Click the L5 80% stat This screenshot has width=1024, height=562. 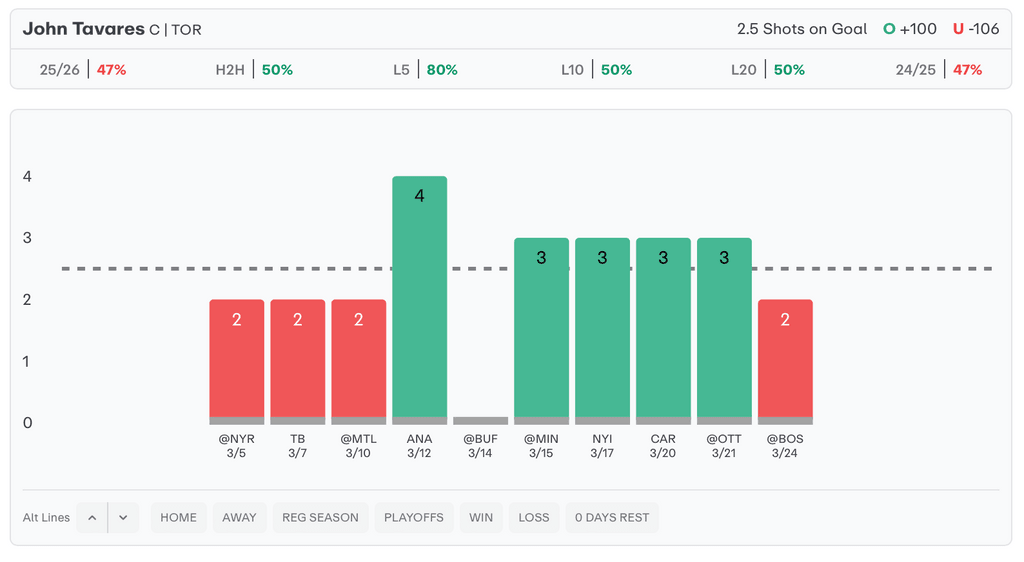coord(425,70)
